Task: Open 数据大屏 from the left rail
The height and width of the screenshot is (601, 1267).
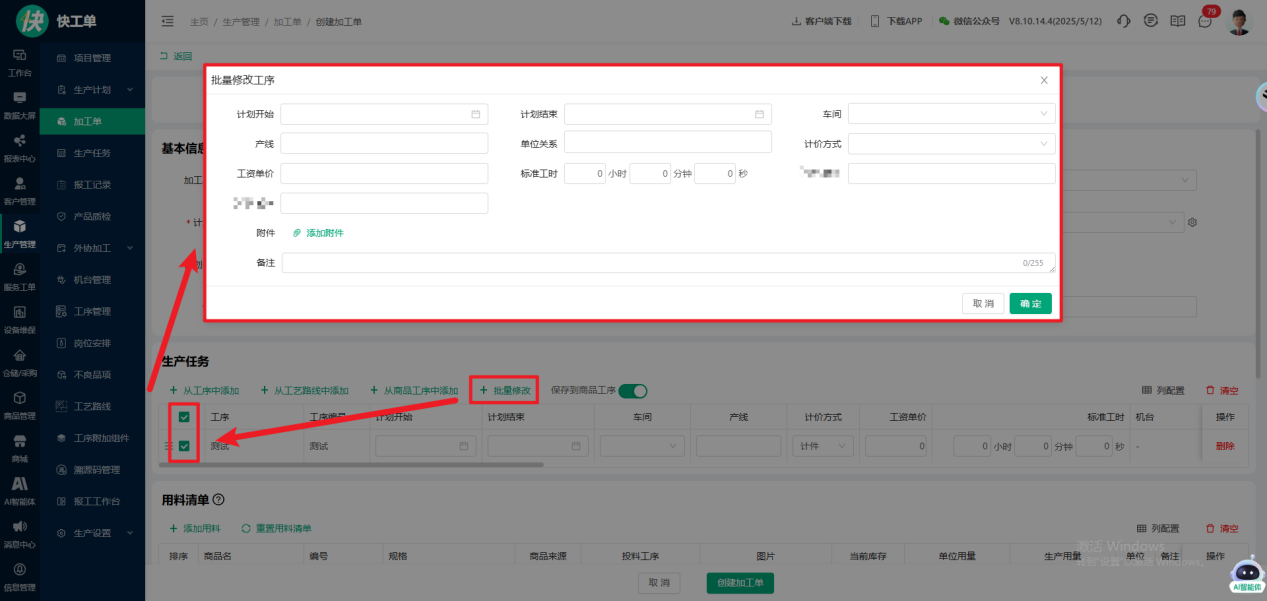Action: point(19,104)
